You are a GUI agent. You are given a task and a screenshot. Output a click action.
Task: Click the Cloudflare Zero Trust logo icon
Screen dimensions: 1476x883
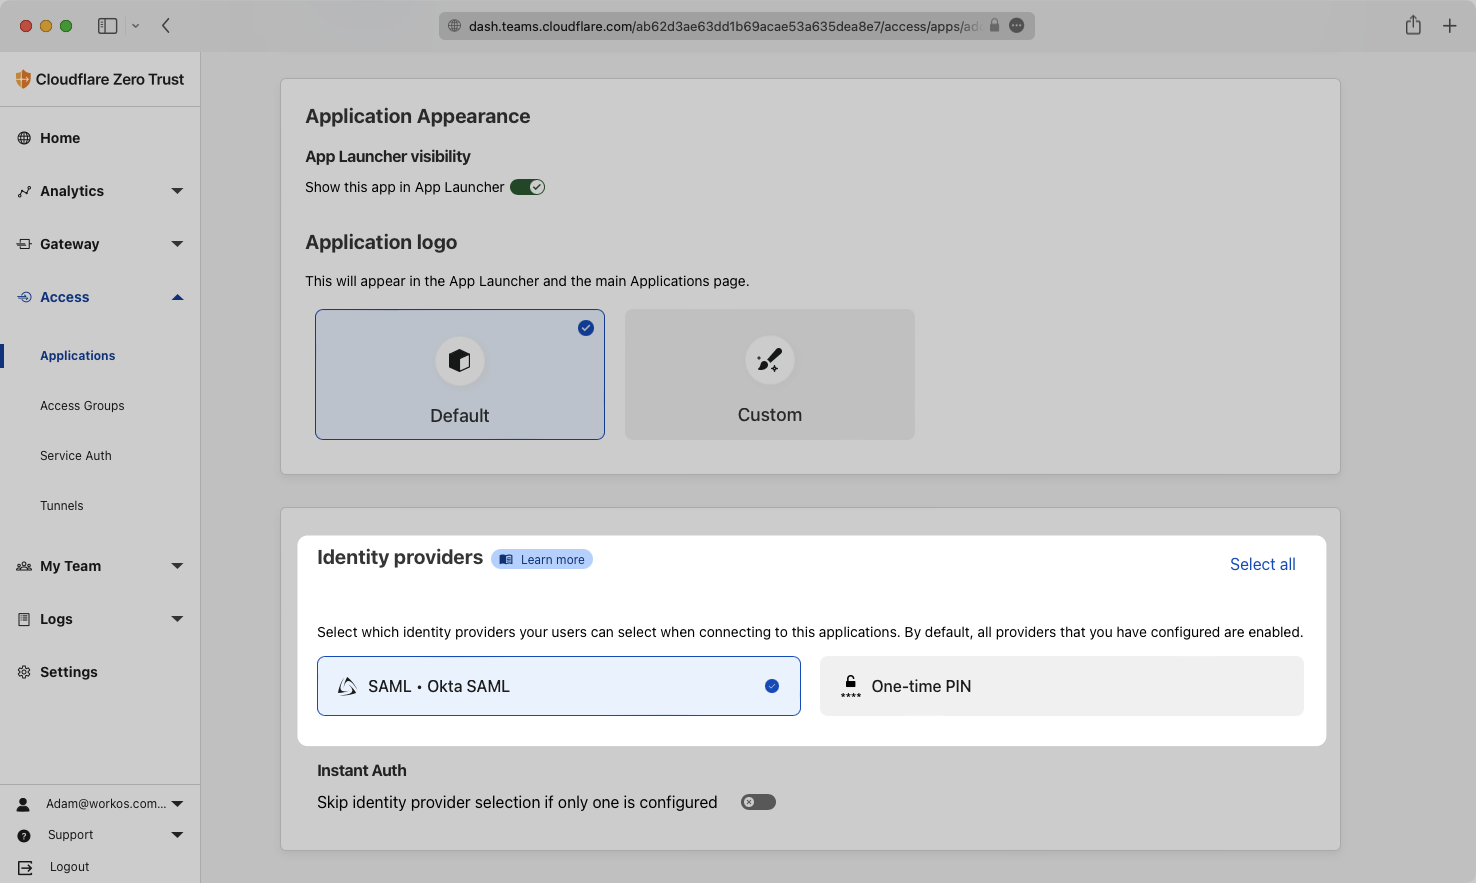(22, 79)
